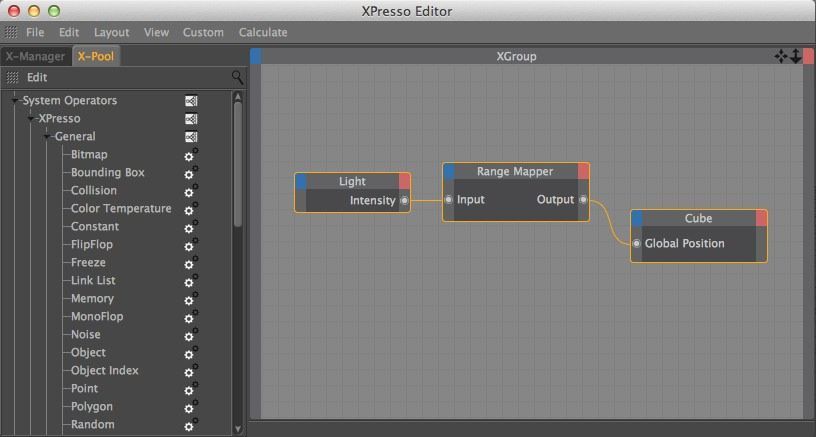Screen dimensions: 816x437
Task: Click the red output square on Light node
Action: click(x=404, y=181)
